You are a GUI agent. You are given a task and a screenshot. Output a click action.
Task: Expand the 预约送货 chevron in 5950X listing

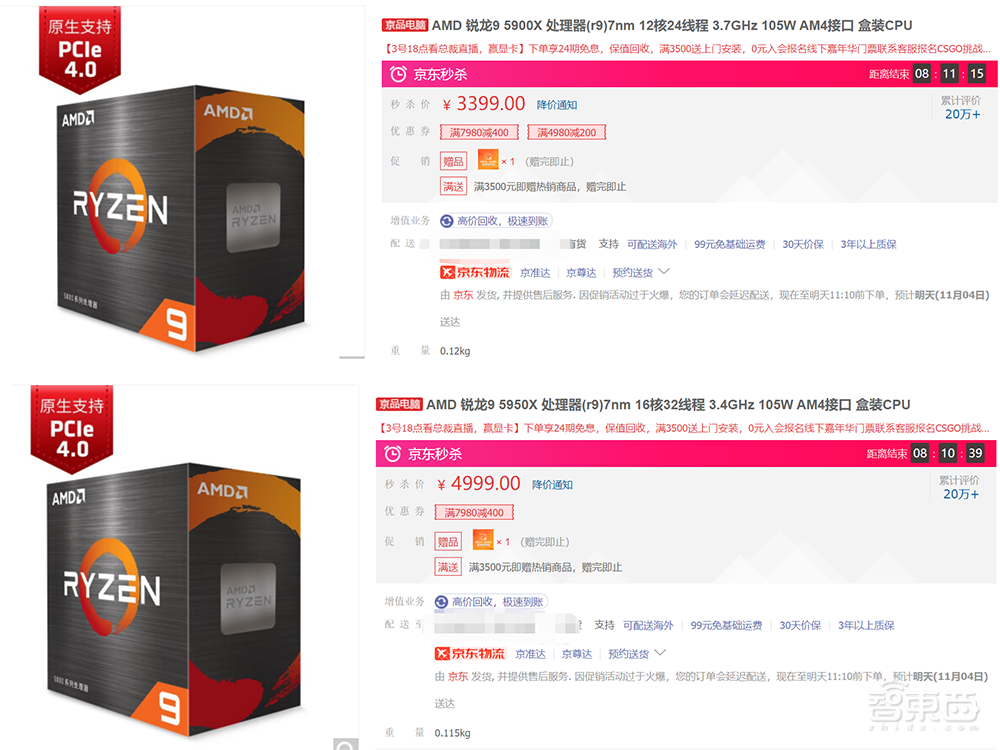pyautogui.click(x=660, y=652)
